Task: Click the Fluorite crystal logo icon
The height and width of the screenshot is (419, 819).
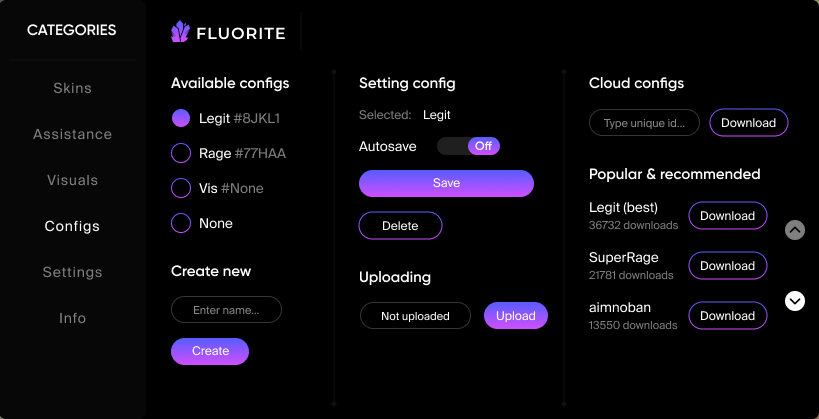Action: tap(180, 33)
